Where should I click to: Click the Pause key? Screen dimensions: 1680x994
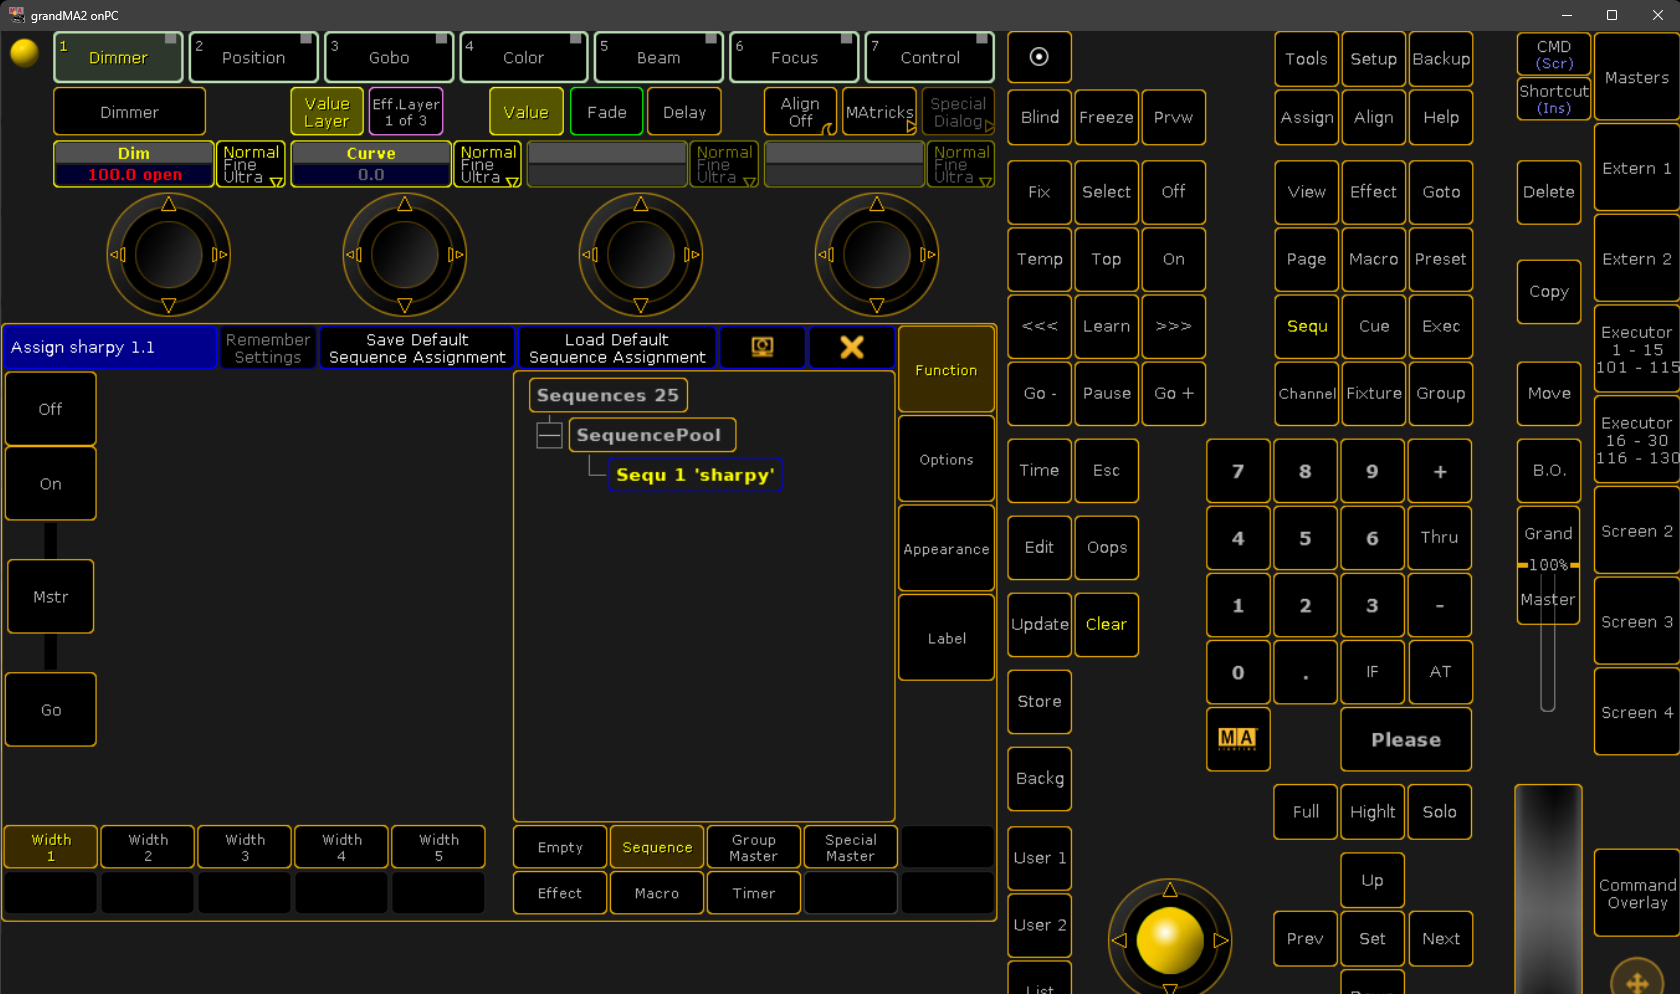pyautogui.click(x=1106, y=393)
